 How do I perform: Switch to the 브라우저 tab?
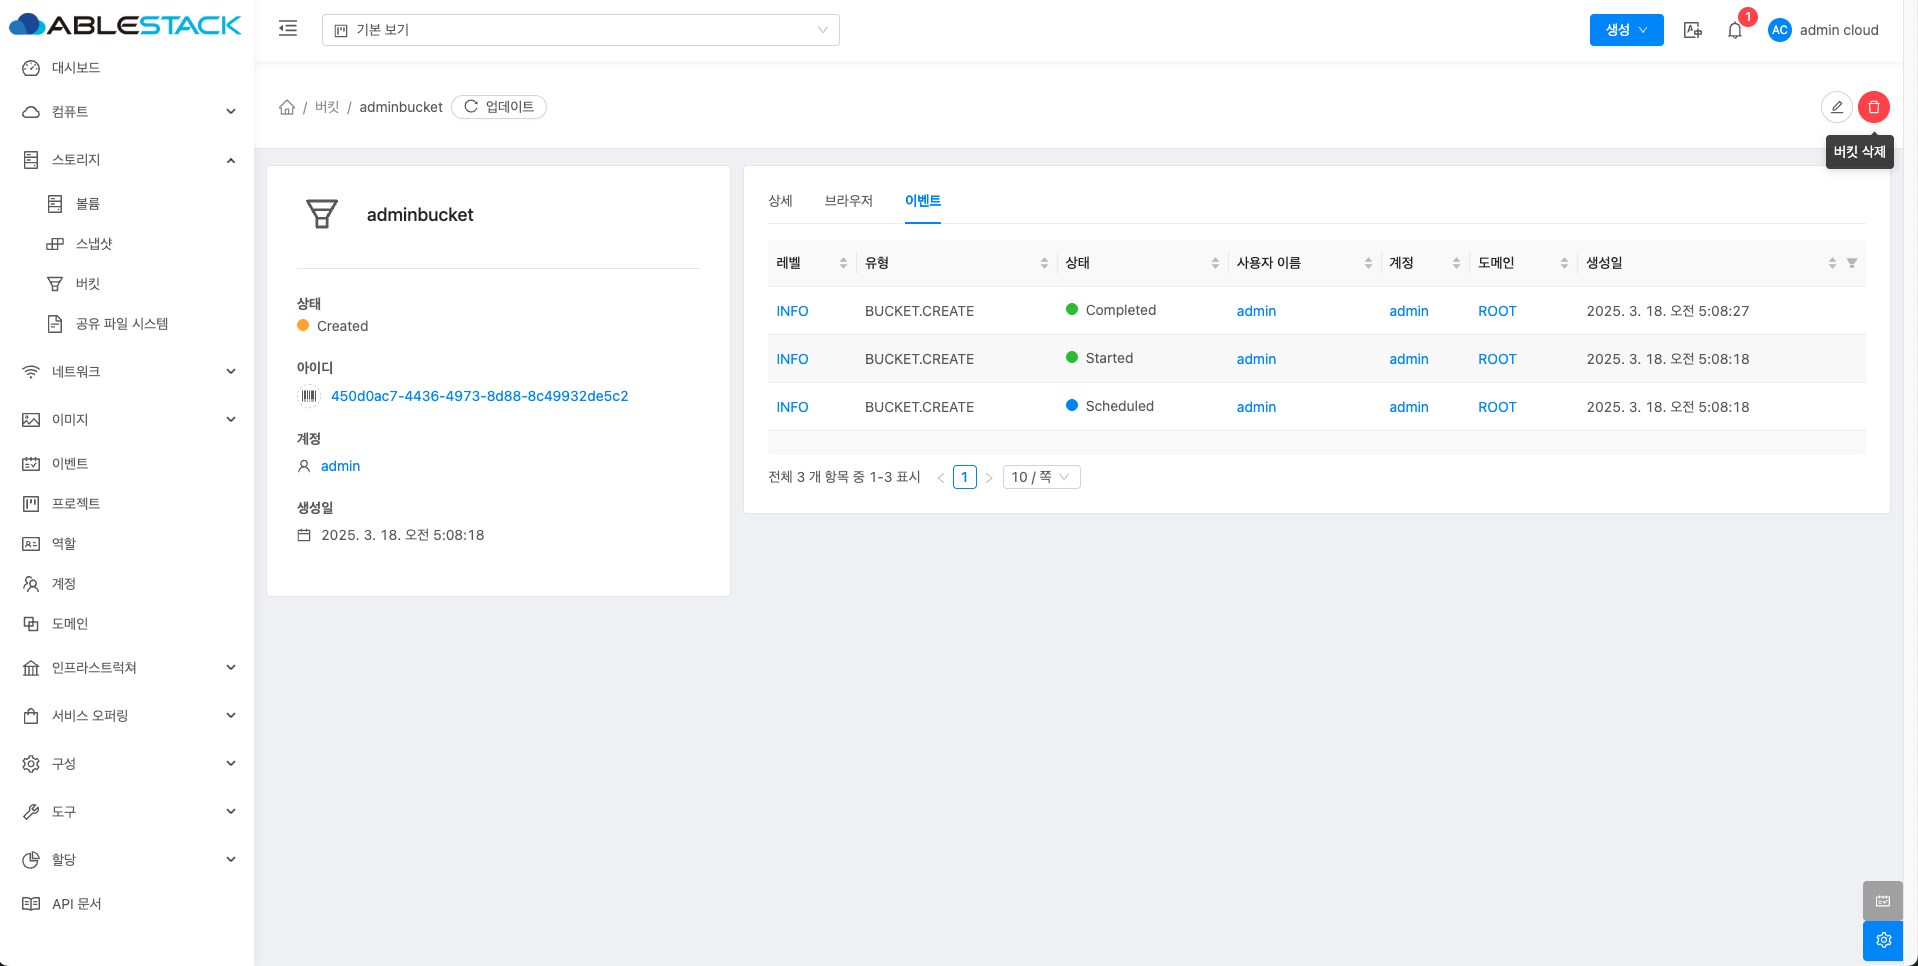[x=848, y=201]
